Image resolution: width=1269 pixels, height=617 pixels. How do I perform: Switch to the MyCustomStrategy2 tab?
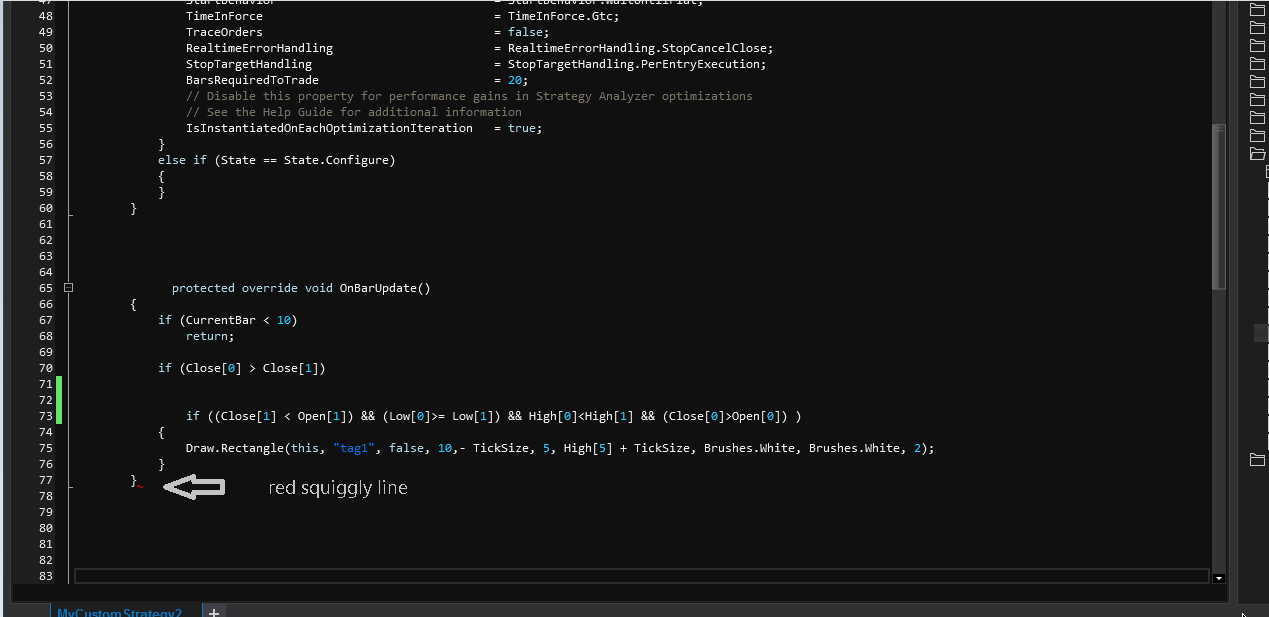119,612
